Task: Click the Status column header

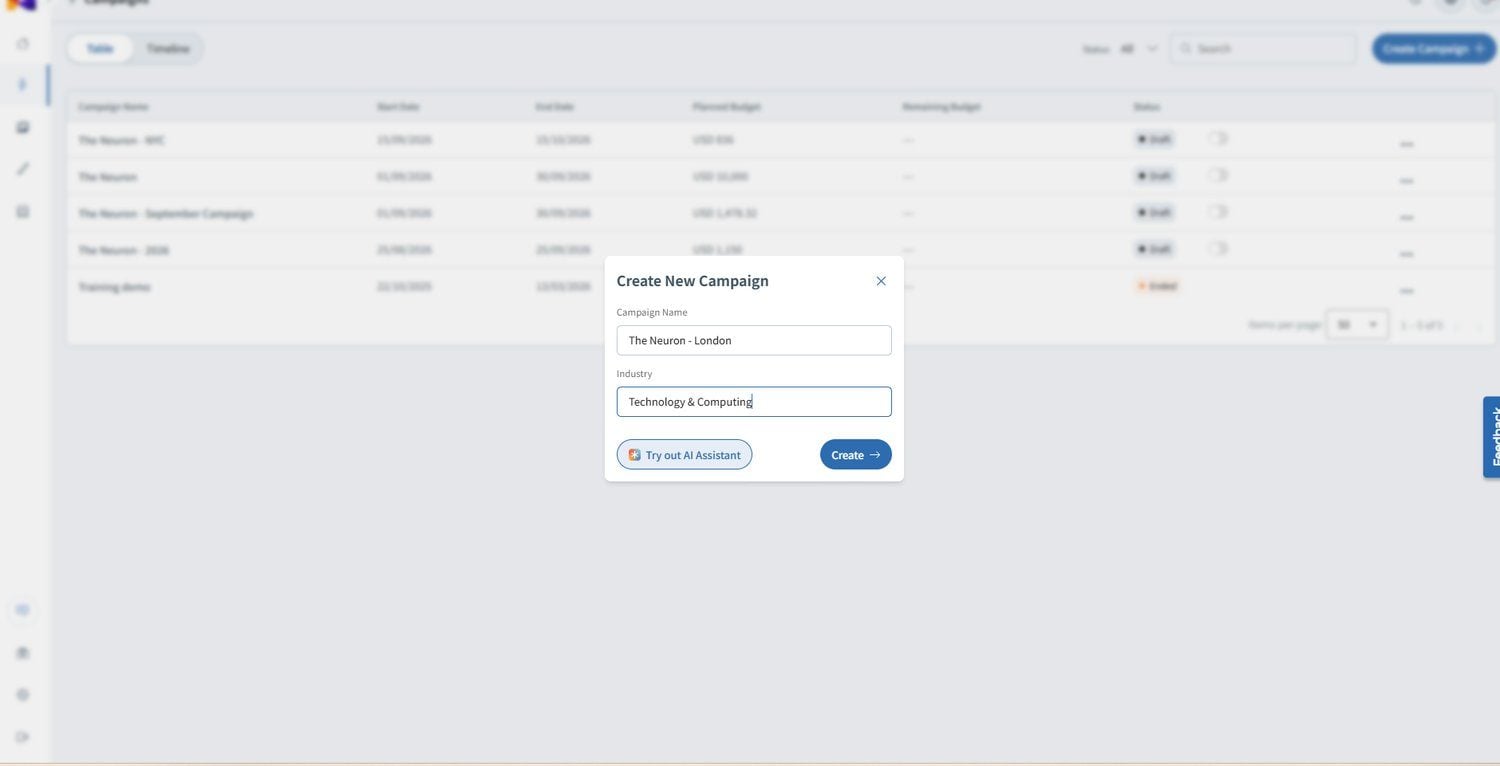Action: point(1147,106)
